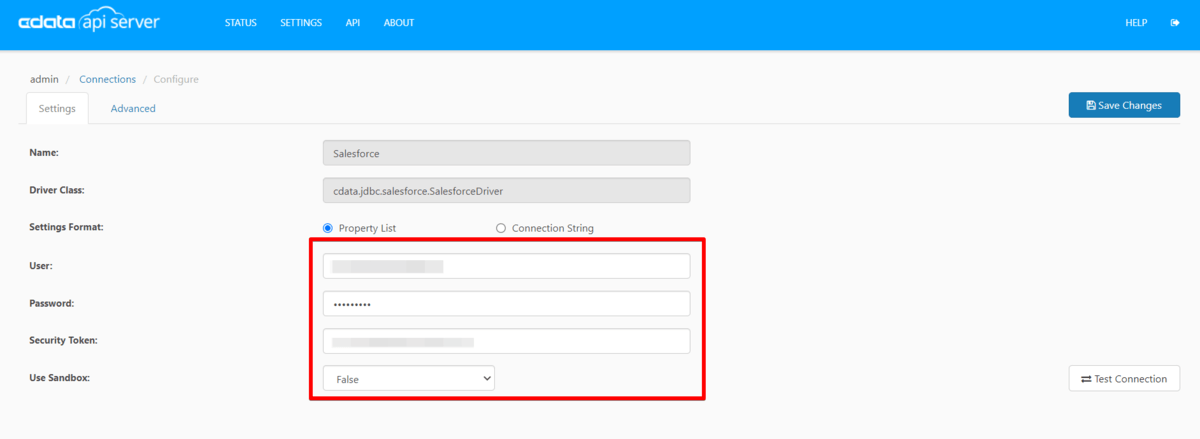Follow the Connections breadcrumb link

coord(108,79)
